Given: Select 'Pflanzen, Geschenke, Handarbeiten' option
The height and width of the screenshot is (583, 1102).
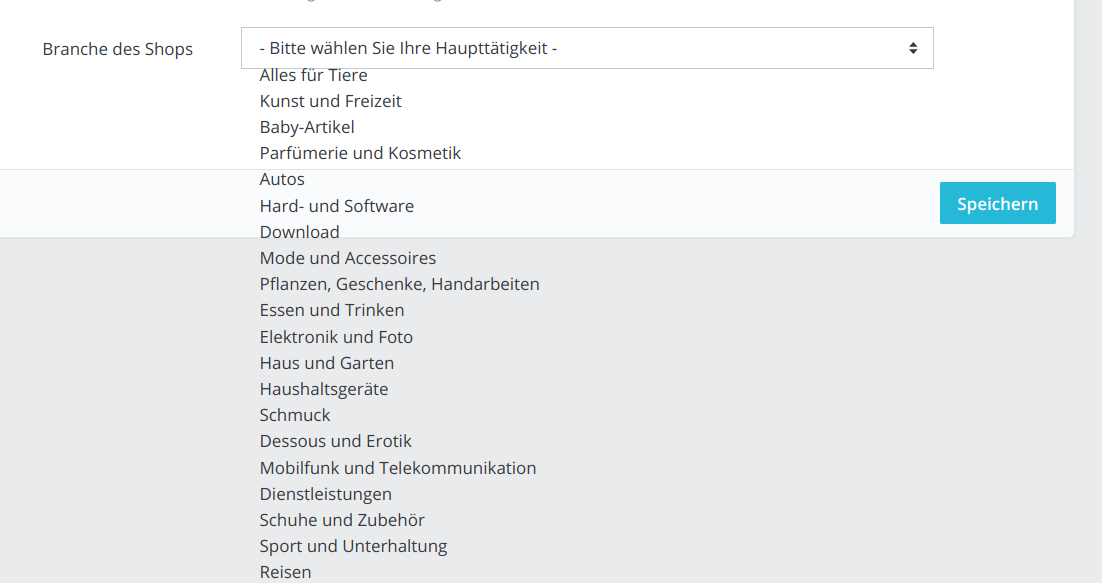Looking at the screenshot, I should click(x=399, y=284).
